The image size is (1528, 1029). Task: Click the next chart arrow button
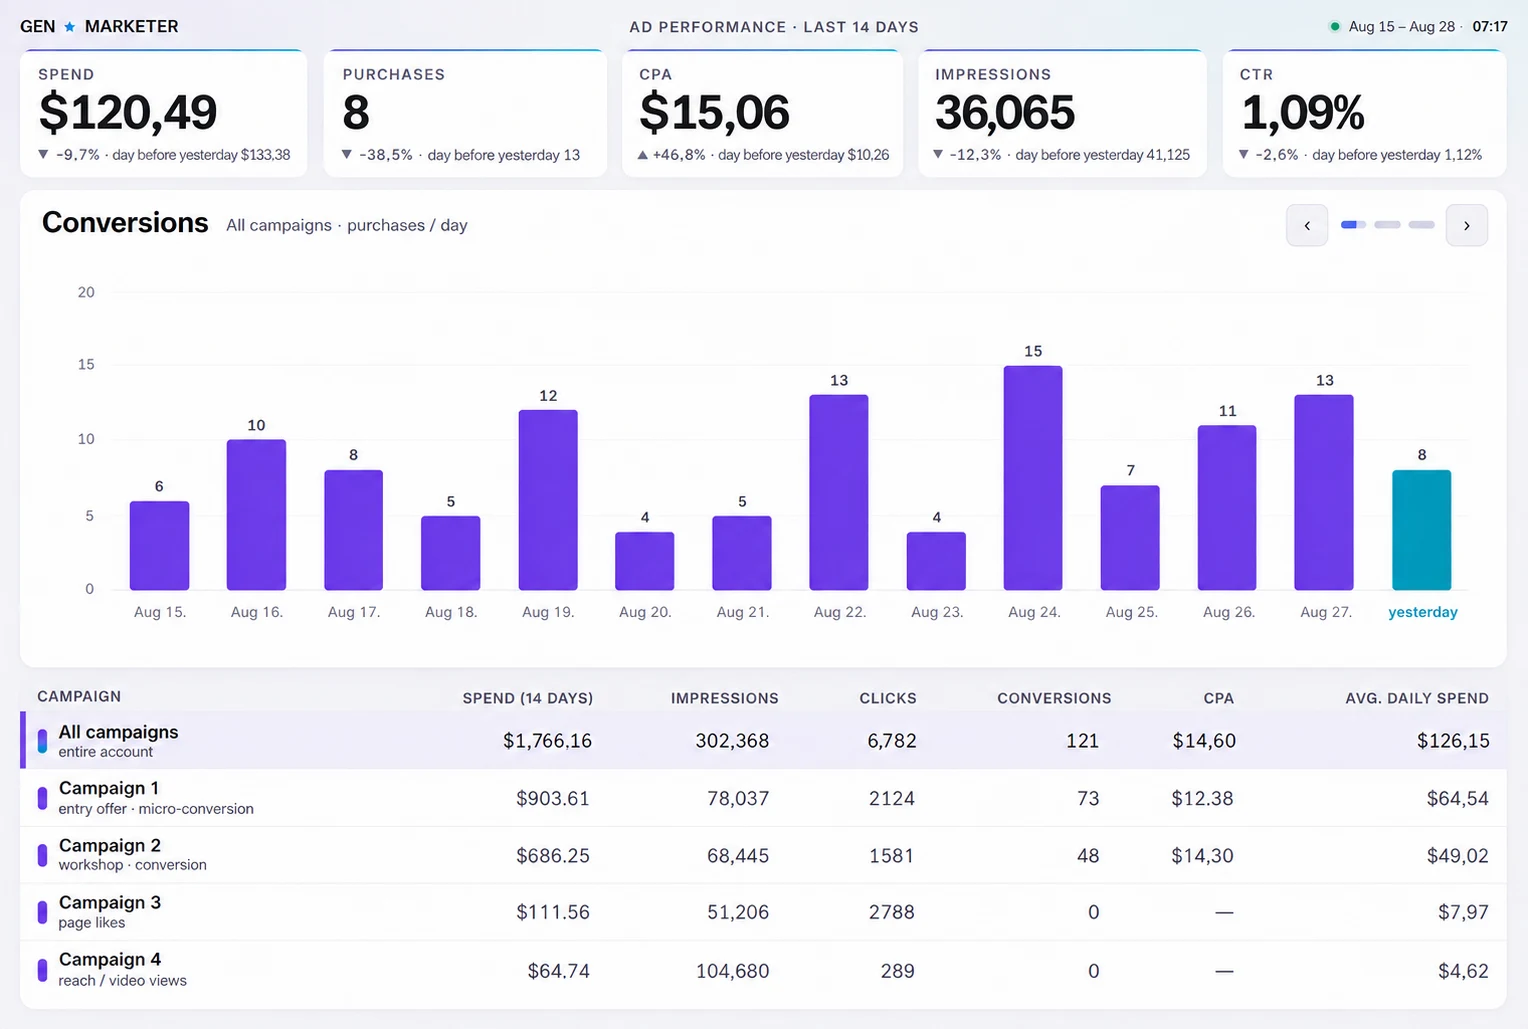(1467, 225)
